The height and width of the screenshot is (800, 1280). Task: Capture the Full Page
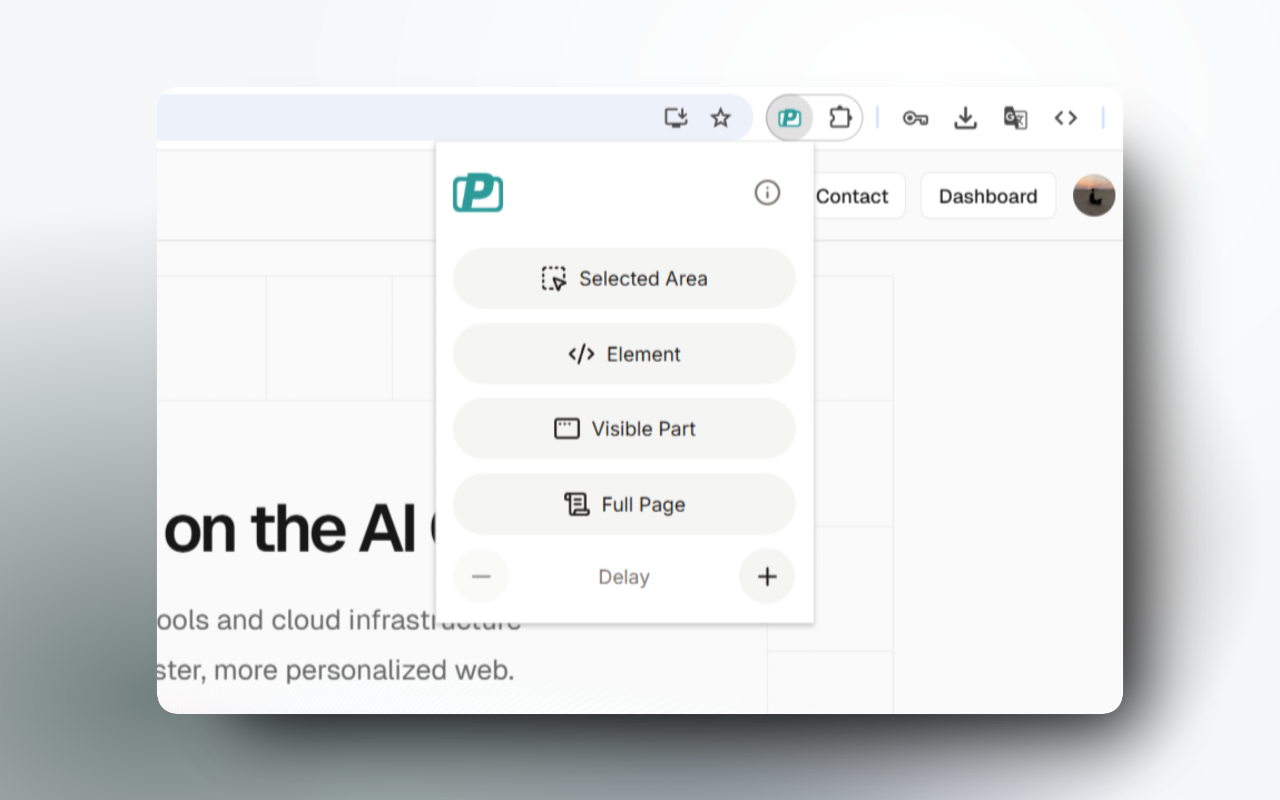[x=624, y=504]
